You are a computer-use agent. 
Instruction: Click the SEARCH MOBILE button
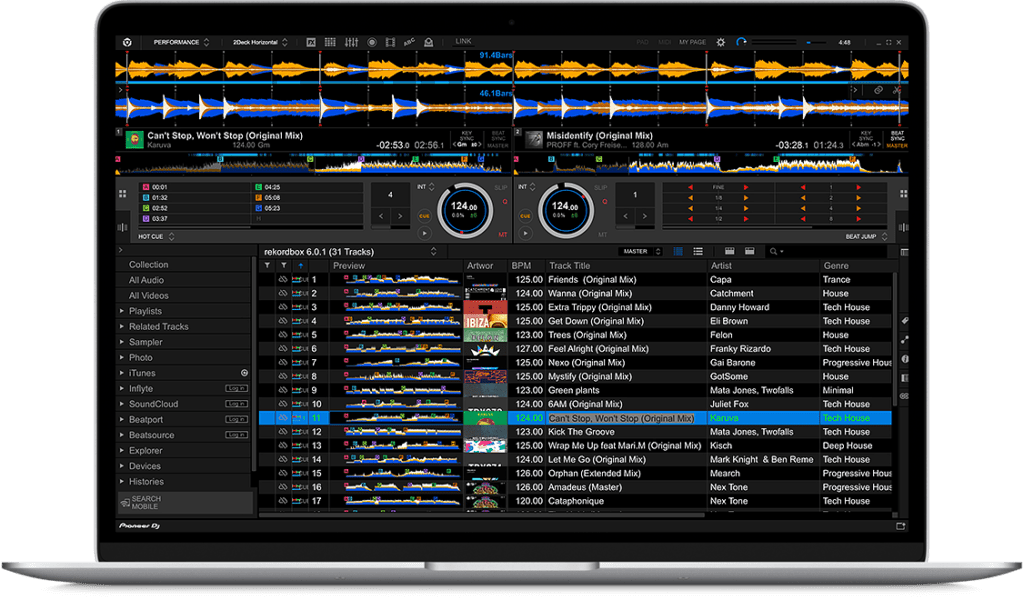click(x=185, y=502)
